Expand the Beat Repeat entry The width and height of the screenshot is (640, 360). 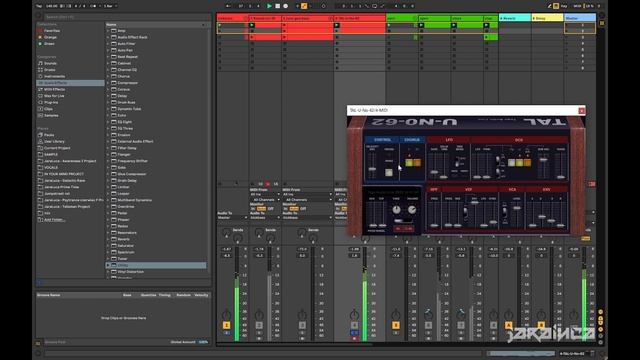click(108, 57)
